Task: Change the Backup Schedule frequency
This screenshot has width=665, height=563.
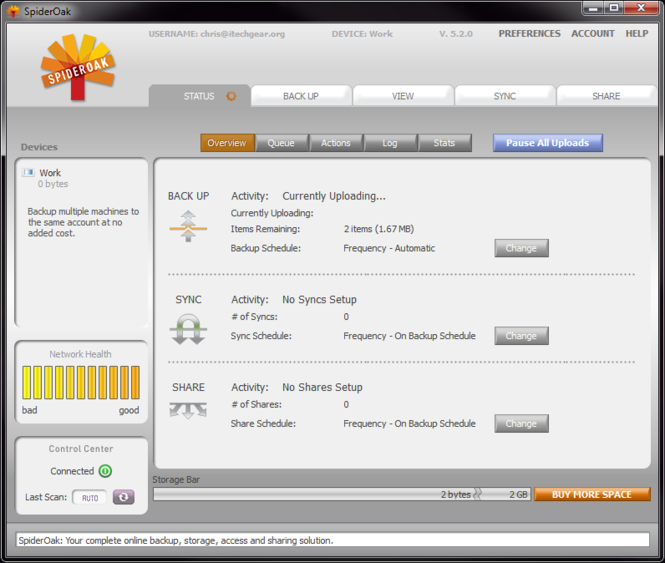Action: (521, 248)
